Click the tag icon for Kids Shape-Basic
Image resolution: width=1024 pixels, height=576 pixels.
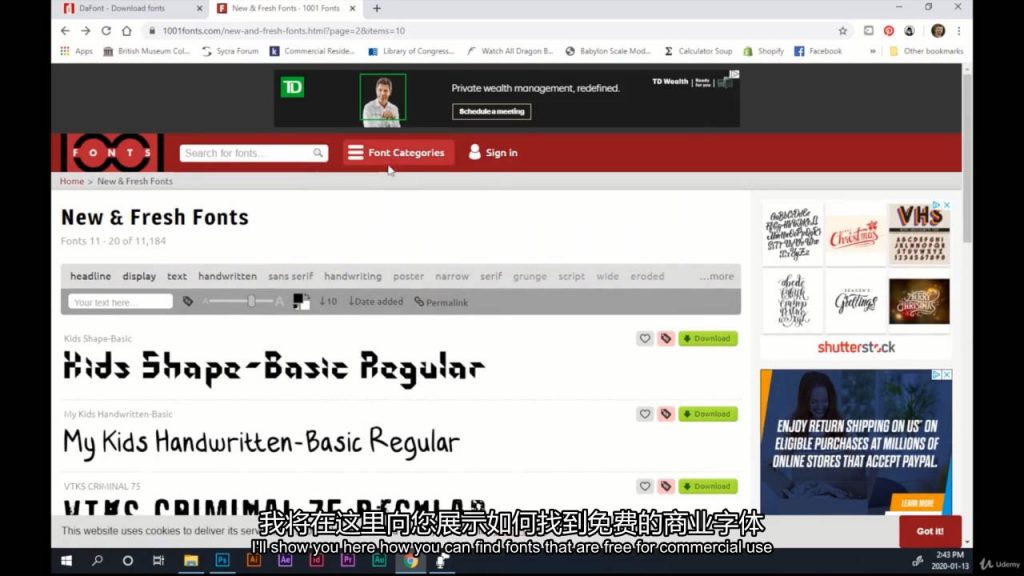(665, 338)
